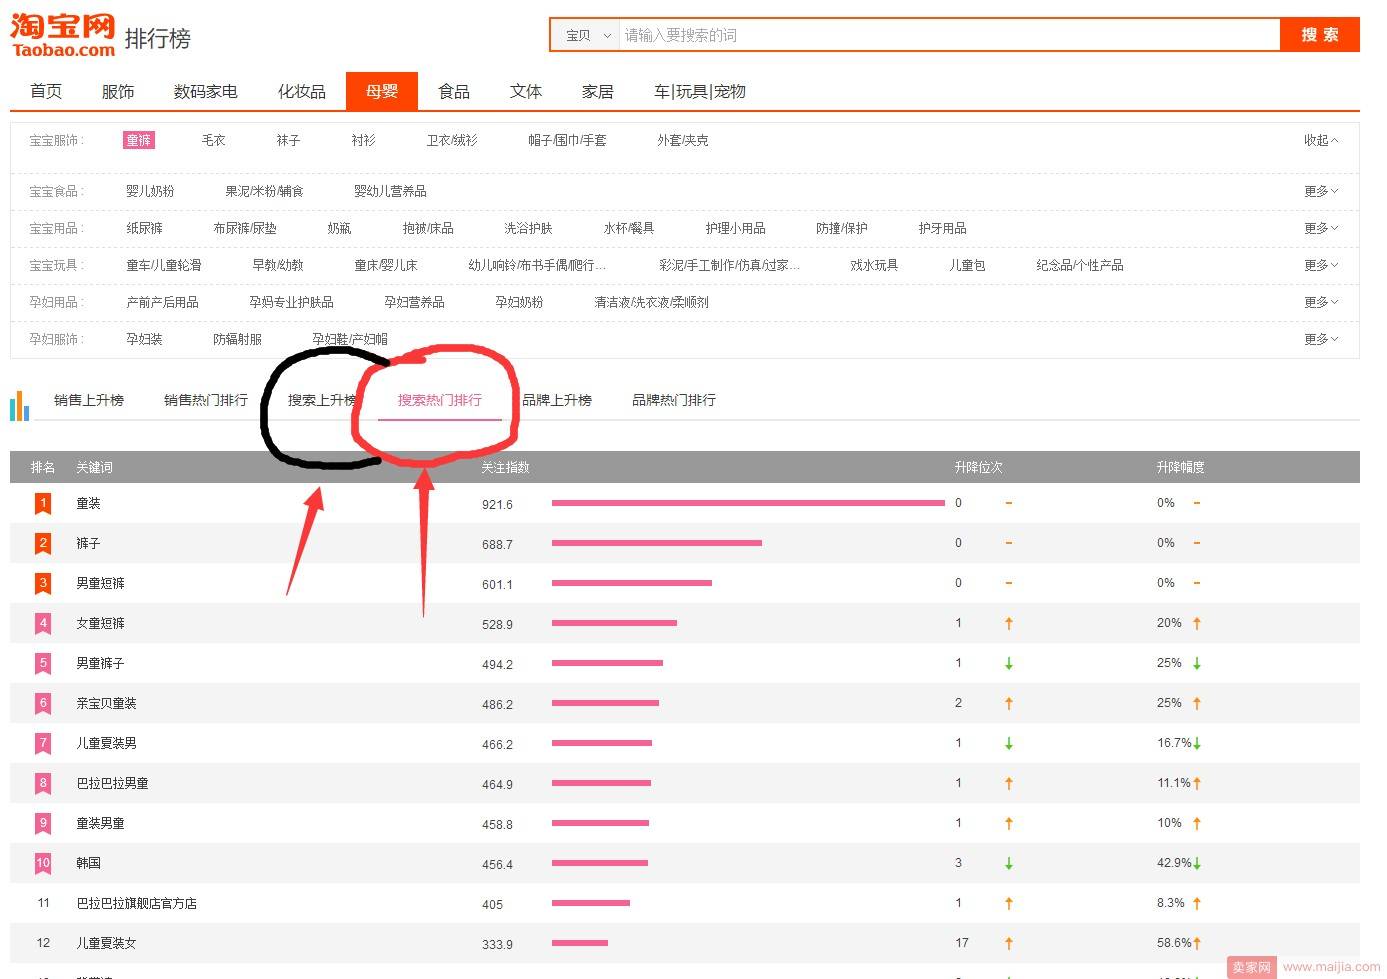Click the up arrow next to 58.6%

[1197, 943]
